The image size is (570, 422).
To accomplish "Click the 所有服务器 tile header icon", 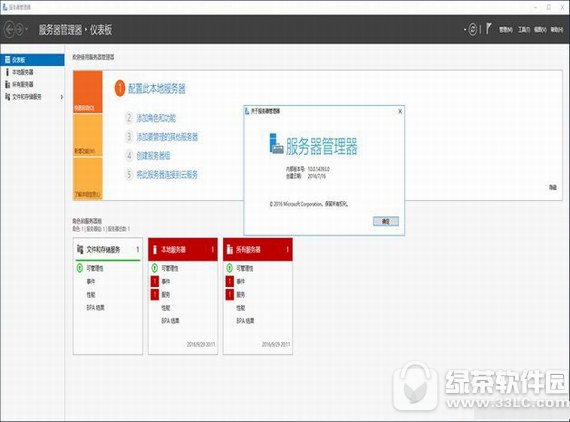I will click(229, 249).
